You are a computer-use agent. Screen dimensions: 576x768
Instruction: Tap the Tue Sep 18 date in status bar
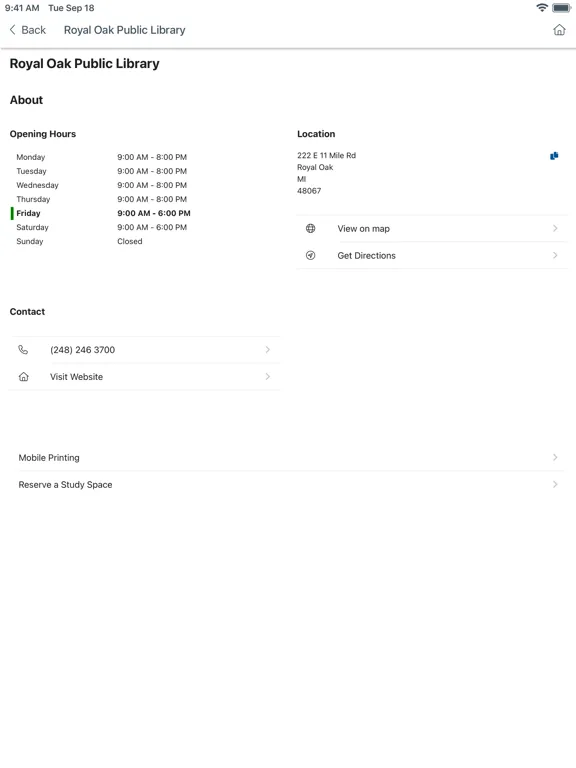click(x=71, y=8)
